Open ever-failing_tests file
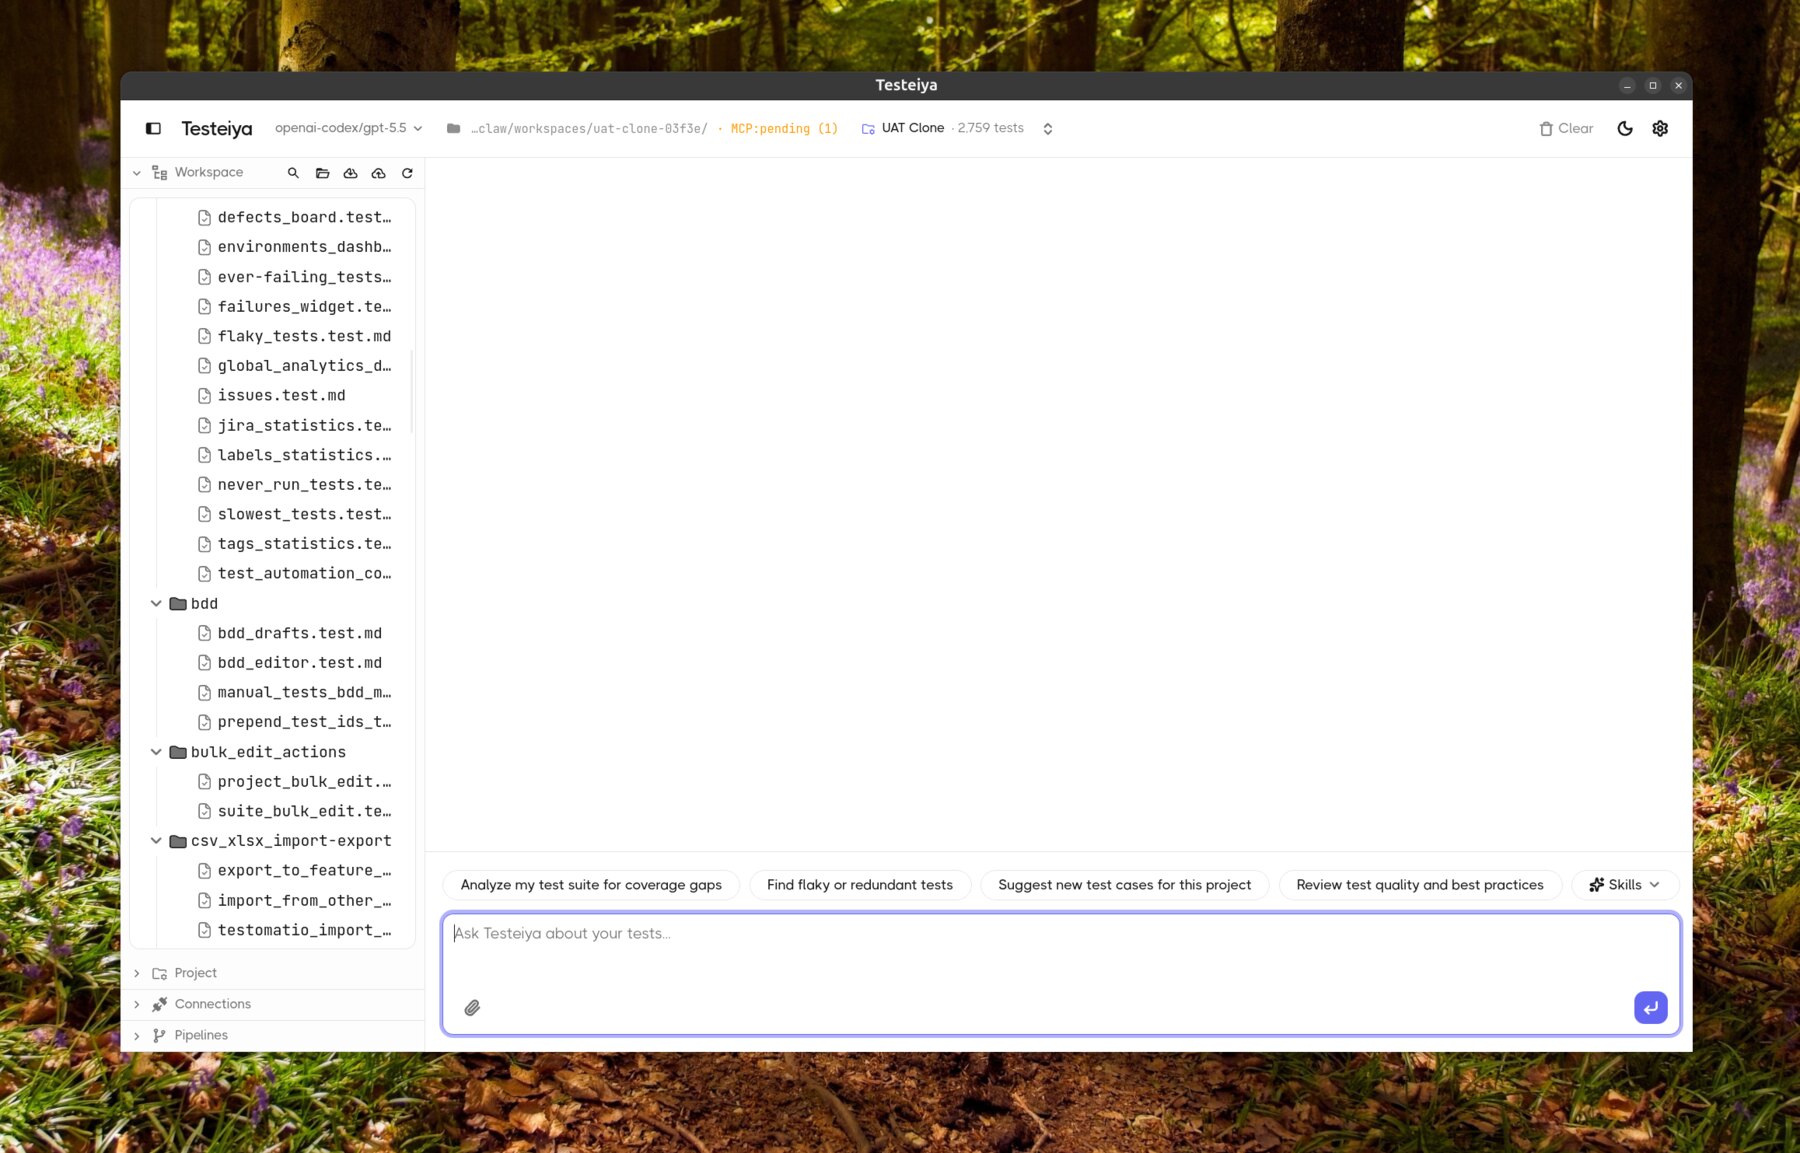 tap(294, 277)
